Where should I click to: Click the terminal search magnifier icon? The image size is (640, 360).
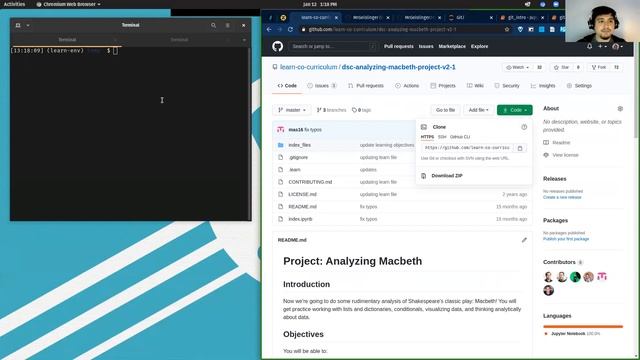coord(213,25)
